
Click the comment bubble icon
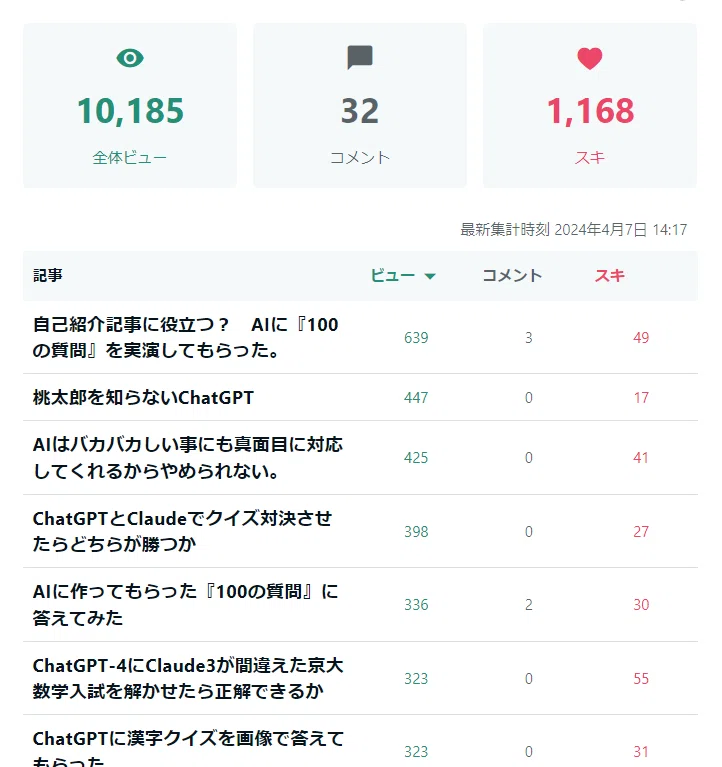pos(360,58)
